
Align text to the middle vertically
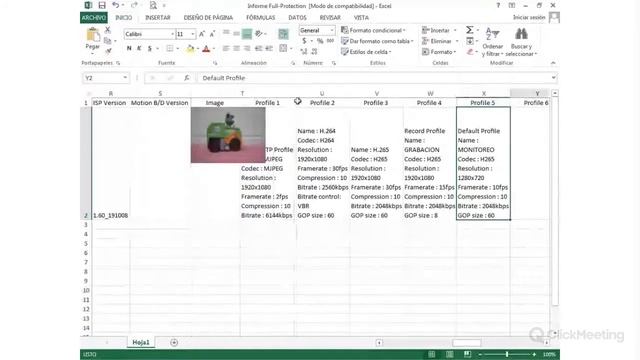click(236, 33)
